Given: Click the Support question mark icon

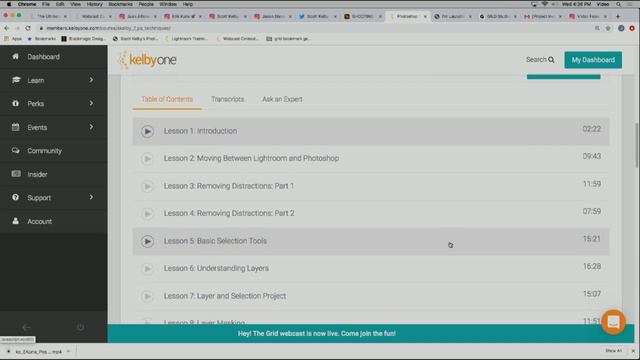Looking at the screenshot, I should tap(16, 197).
